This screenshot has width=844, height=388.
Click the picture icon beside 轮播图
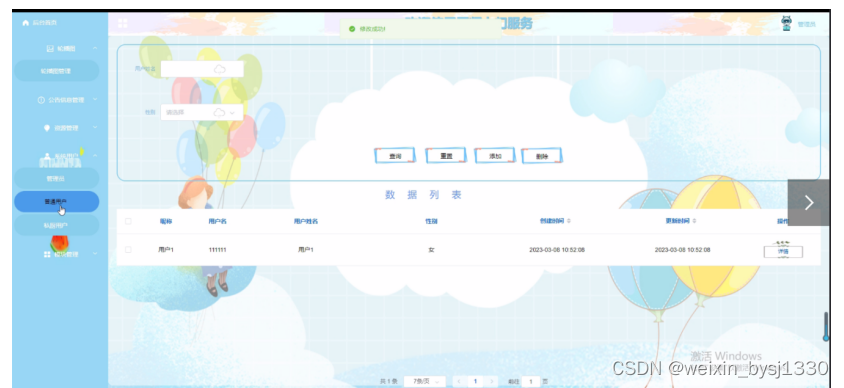tap(50, 48)
